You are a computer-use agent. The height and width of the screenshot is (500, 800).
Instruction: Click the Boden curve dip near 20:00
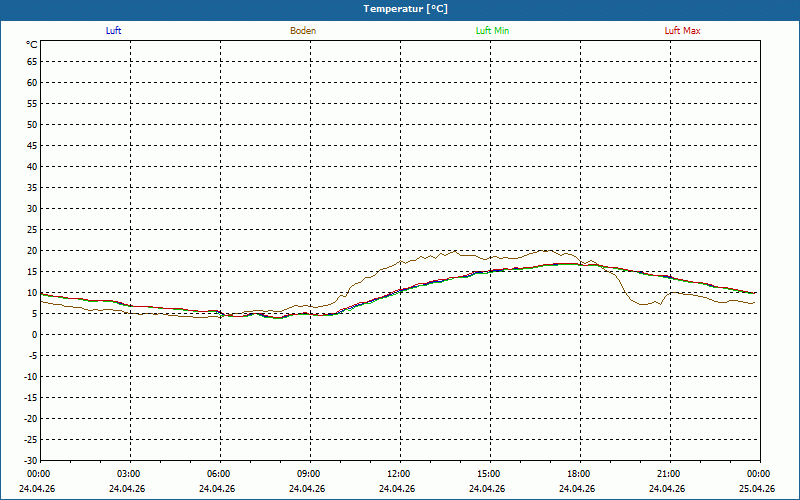pyautogui.click(x=644, y=304)
